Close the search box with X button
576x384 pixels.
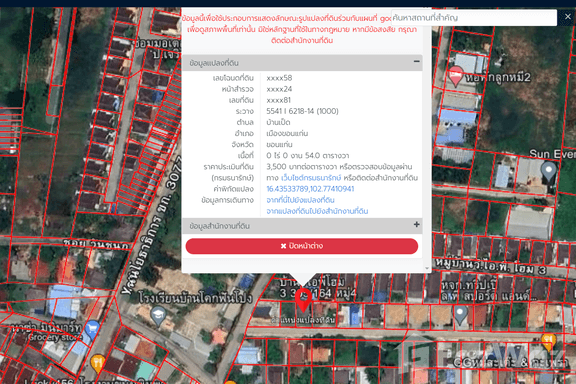pyautogui.click(x=567, y=17)
